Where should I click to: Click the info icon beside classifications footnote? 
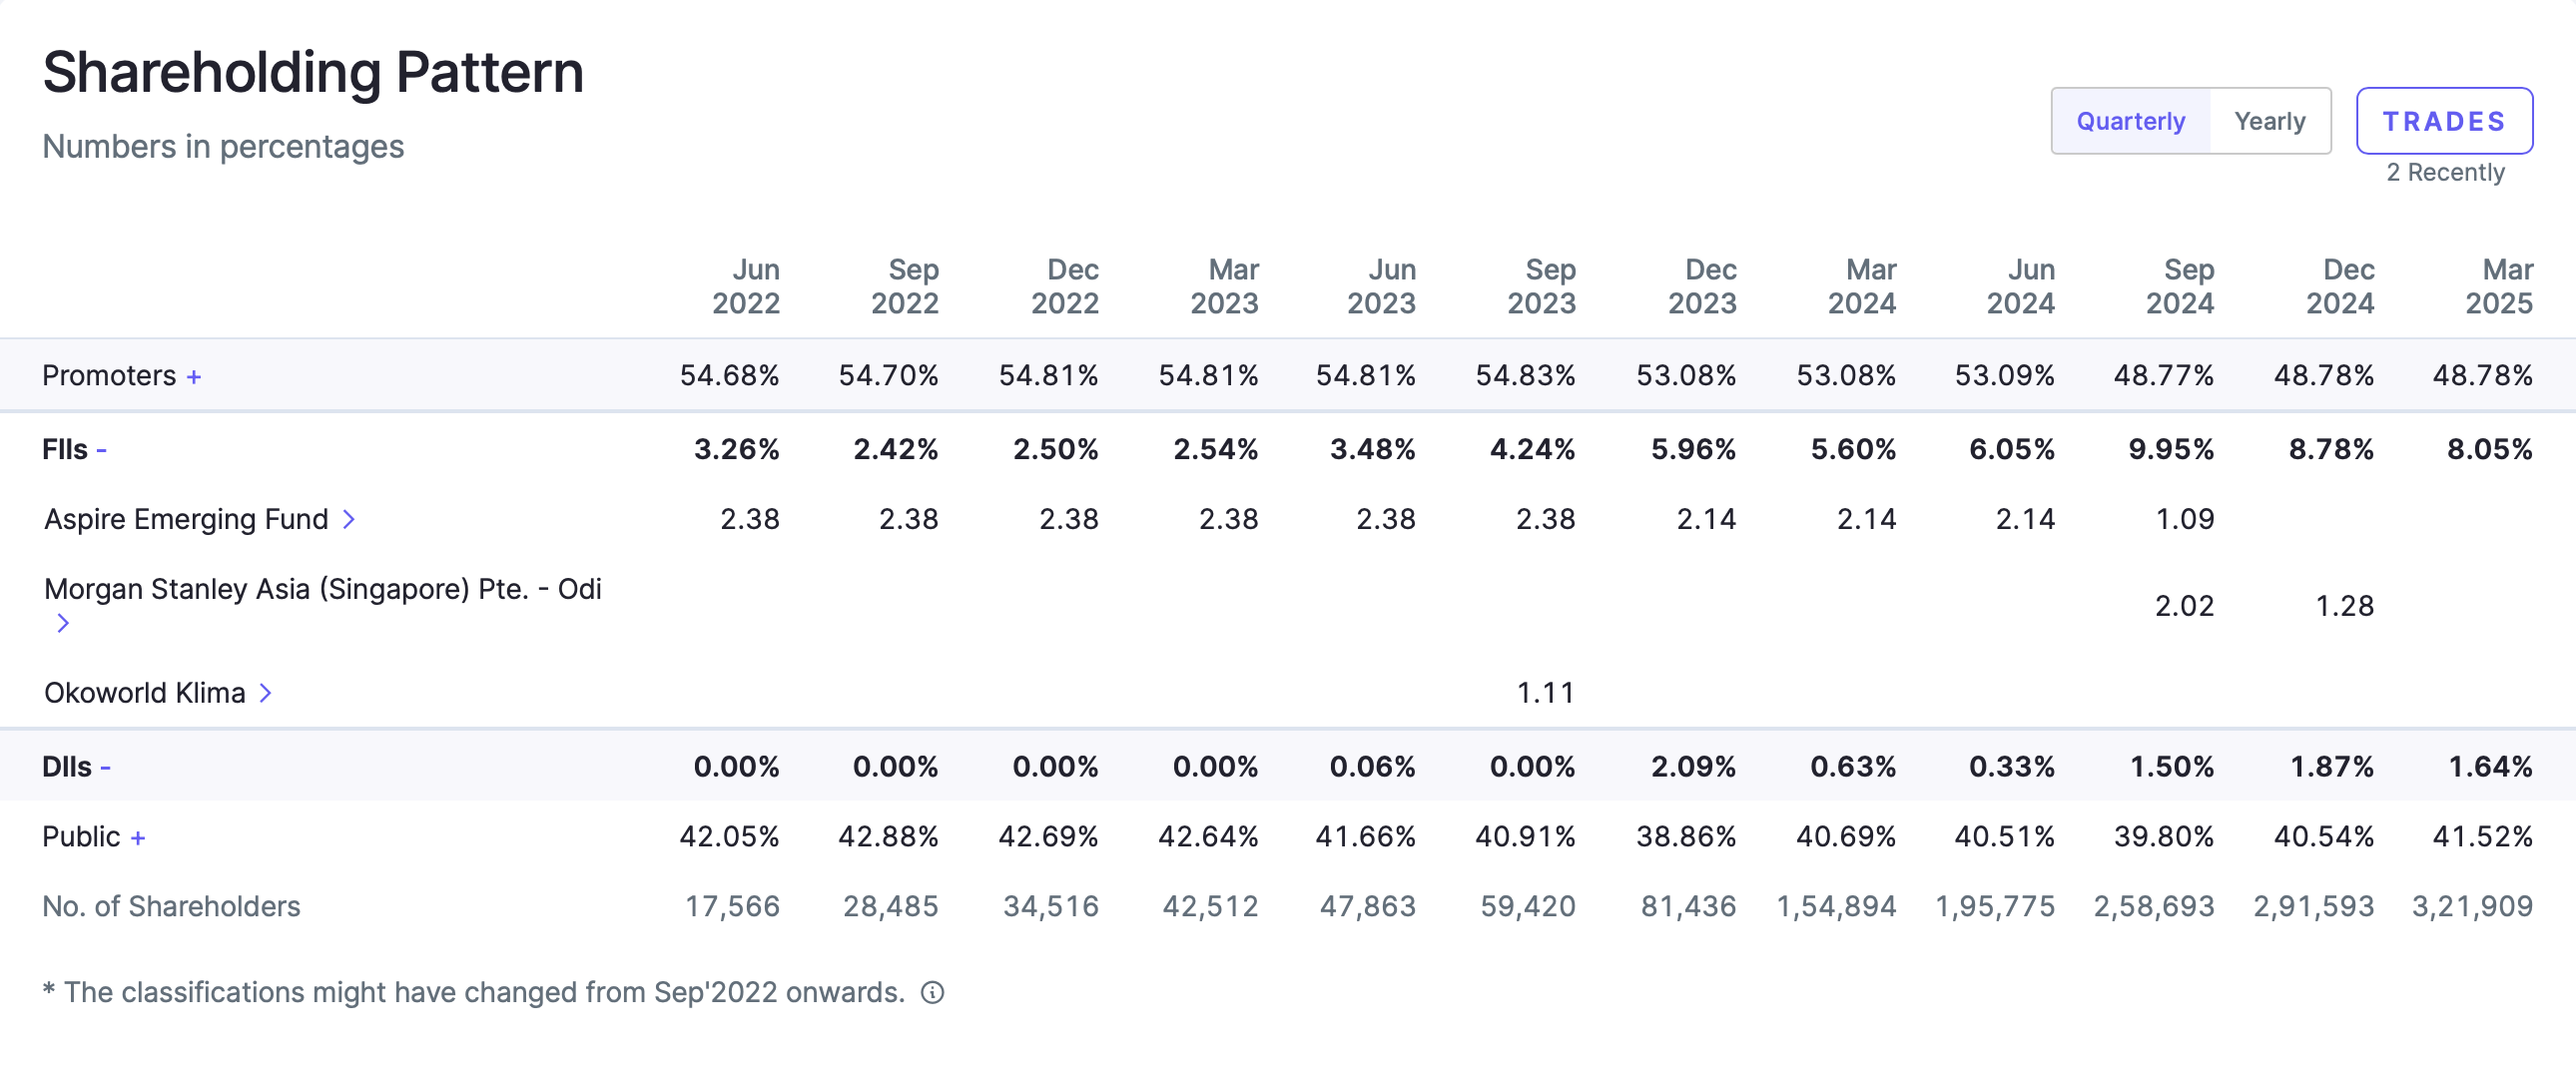point(932,992)
